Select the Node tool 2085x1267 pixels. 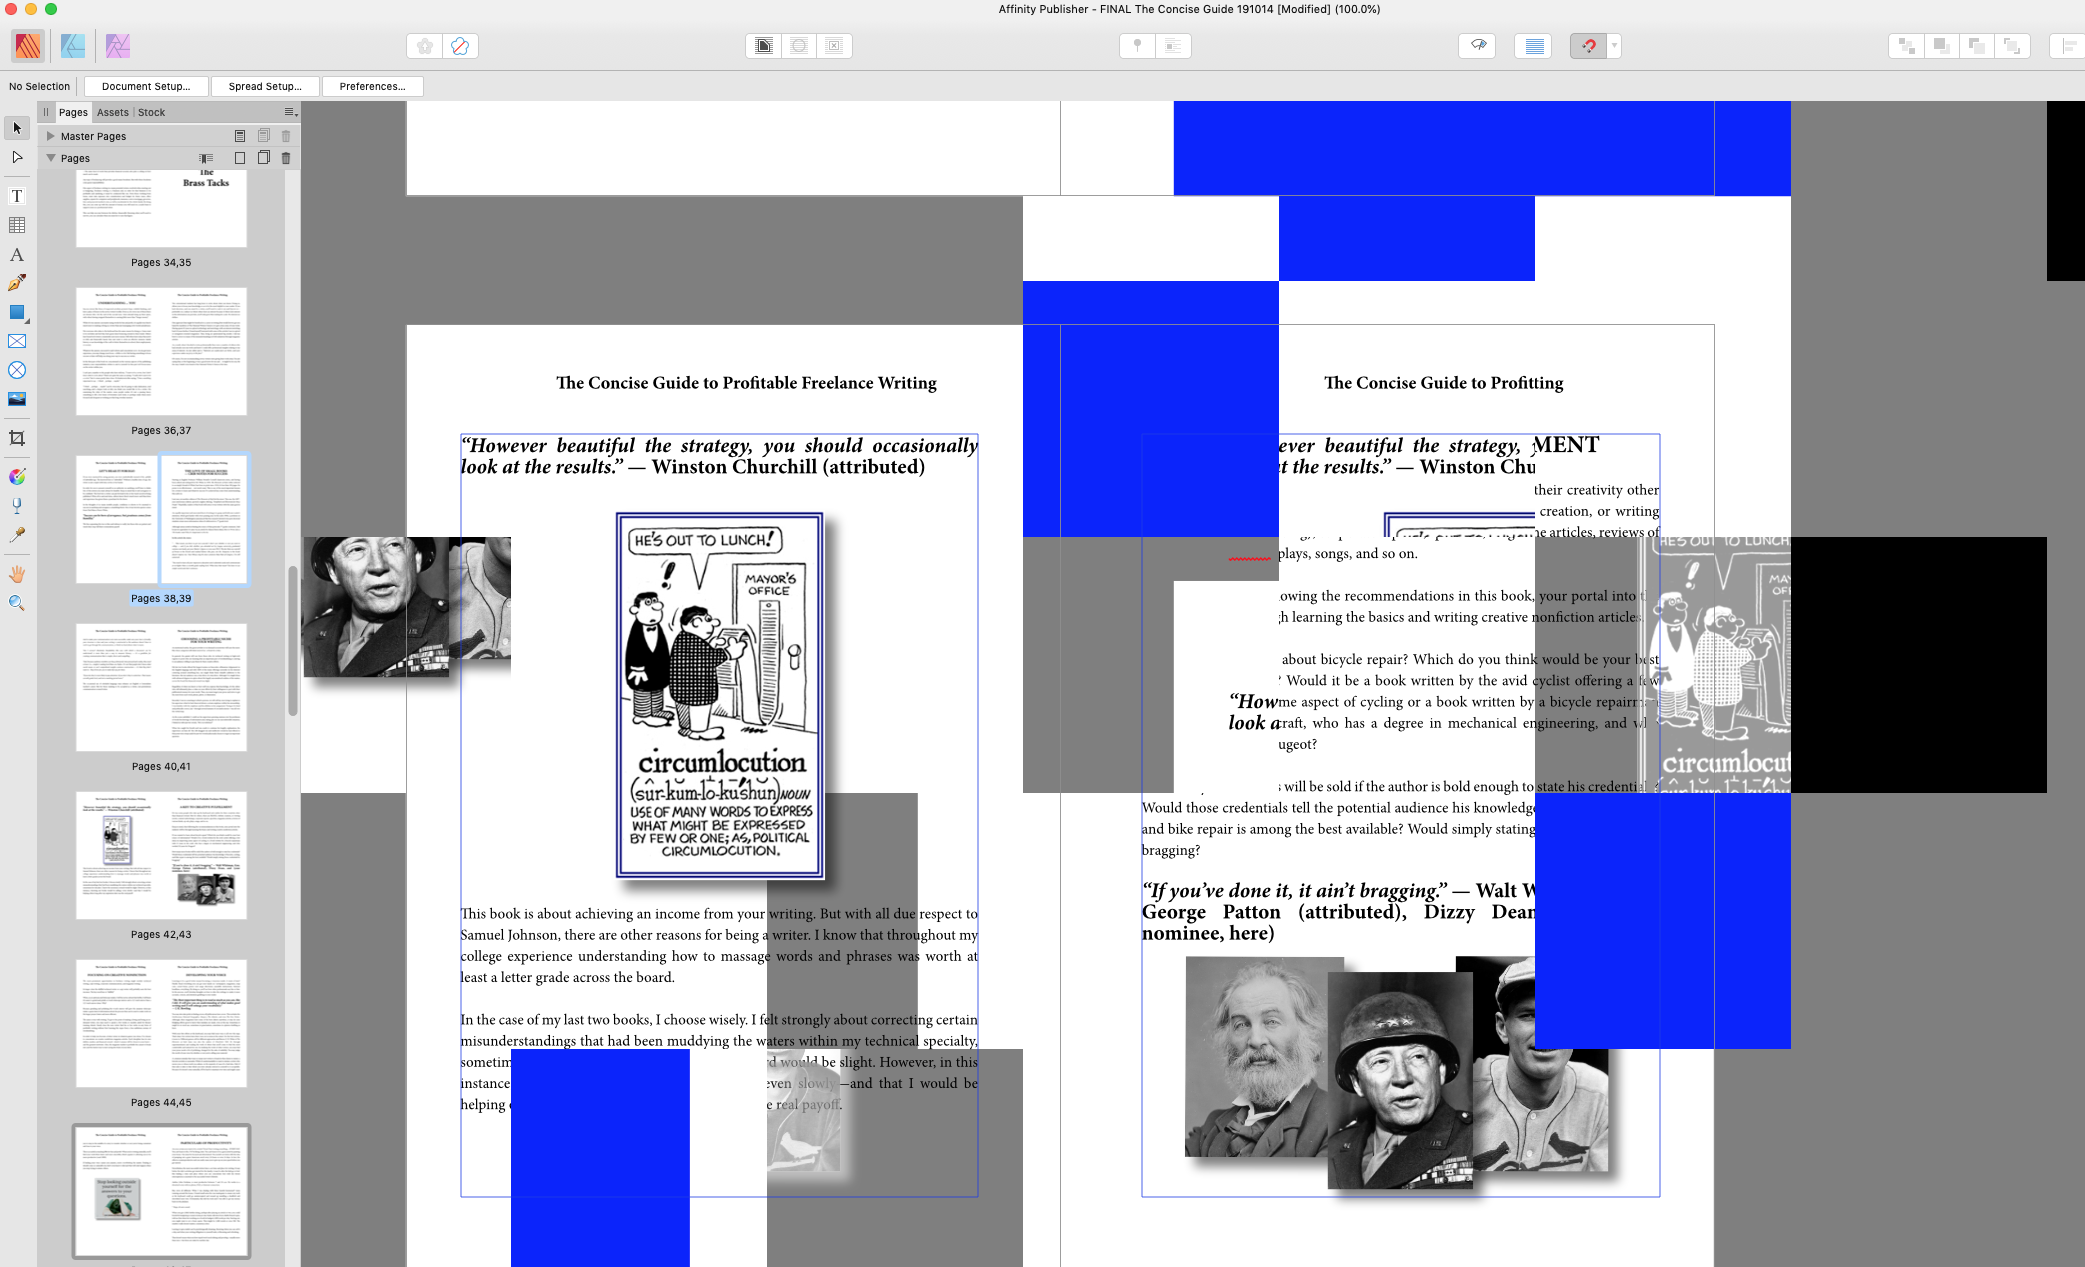17,157
